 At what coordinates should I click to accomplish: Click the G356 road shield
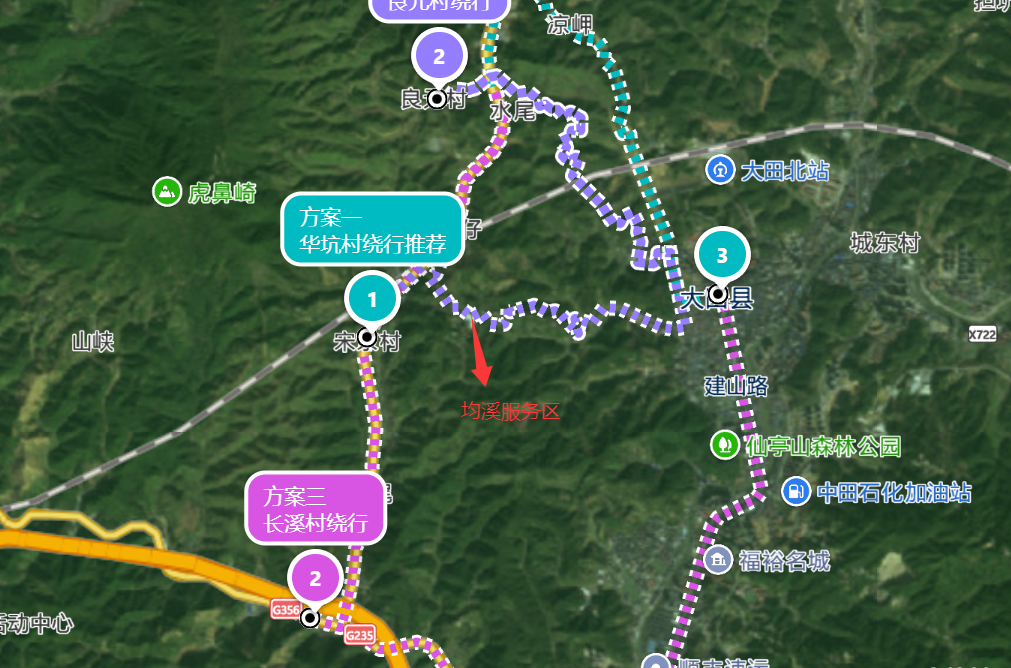285,610
